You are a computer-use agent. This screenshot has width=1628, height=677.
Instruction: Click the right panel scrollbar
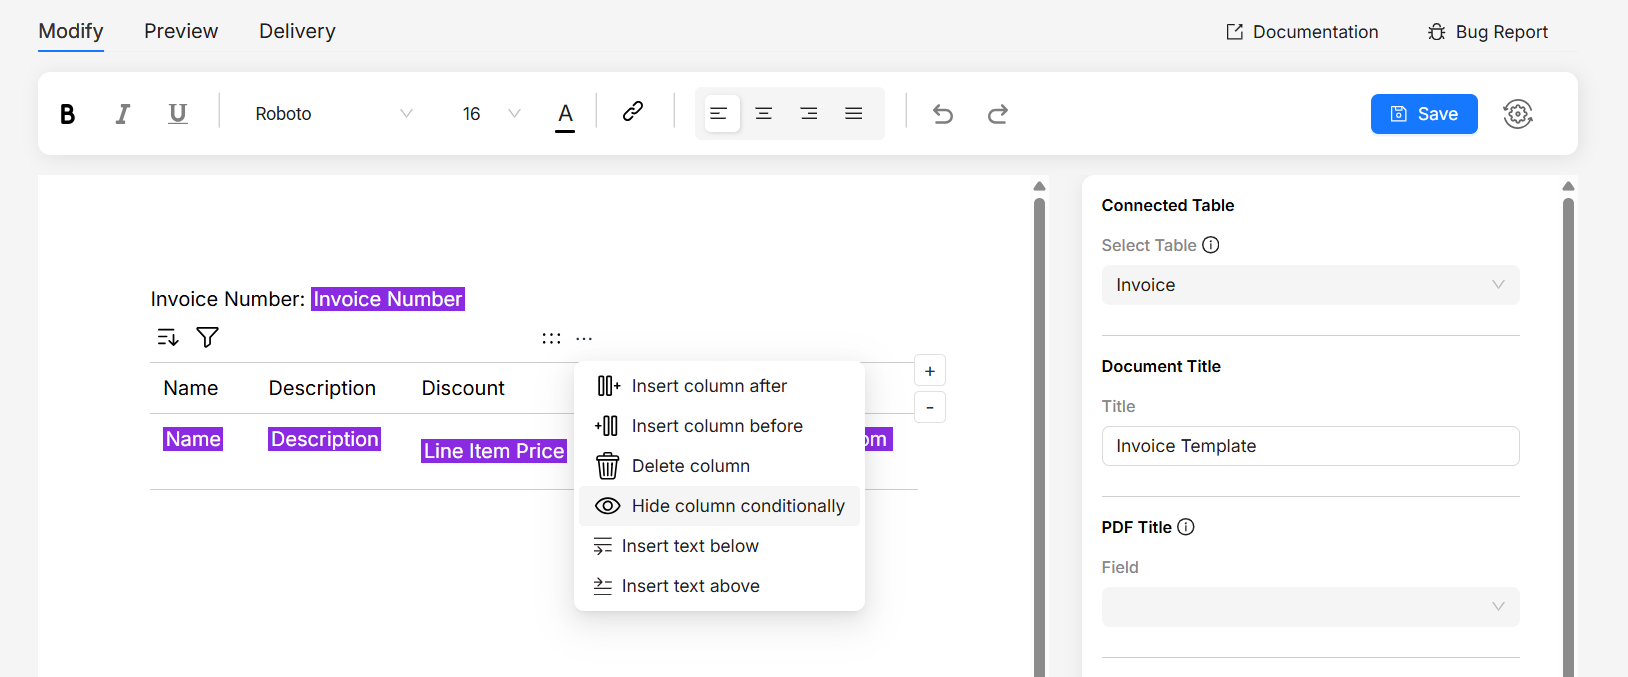pos(1568,437)
